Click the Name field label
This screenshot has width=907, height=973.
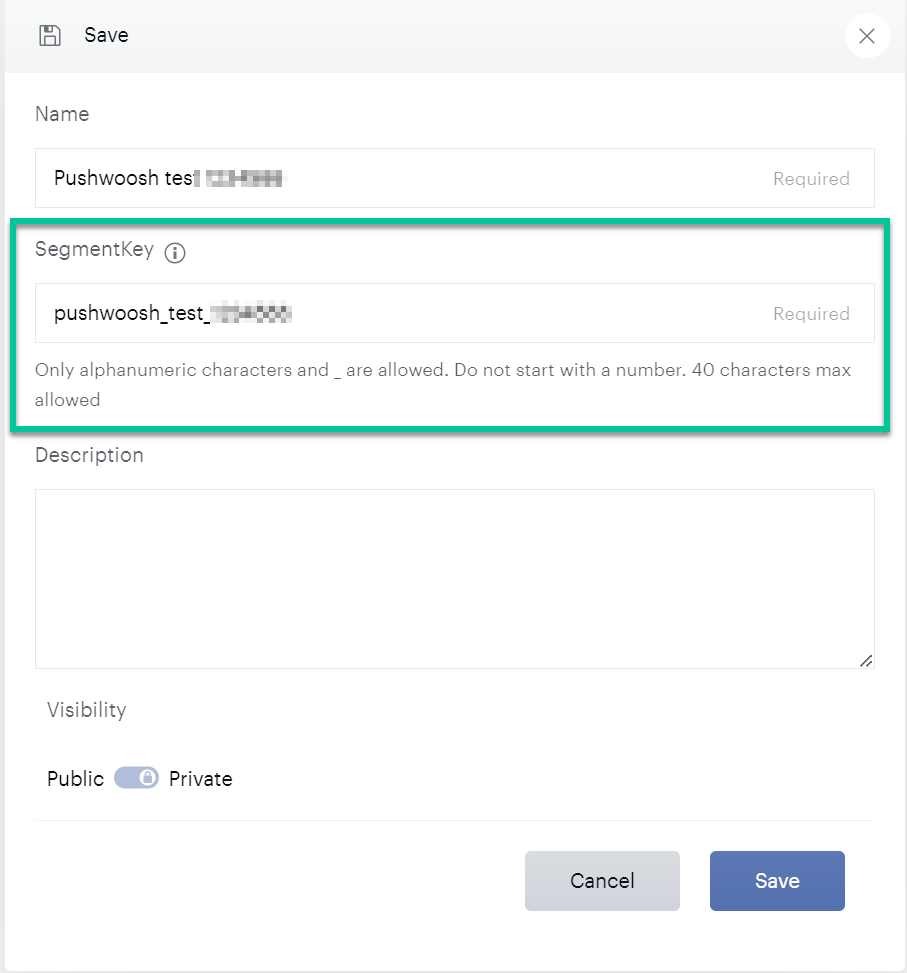pos(62,114)
